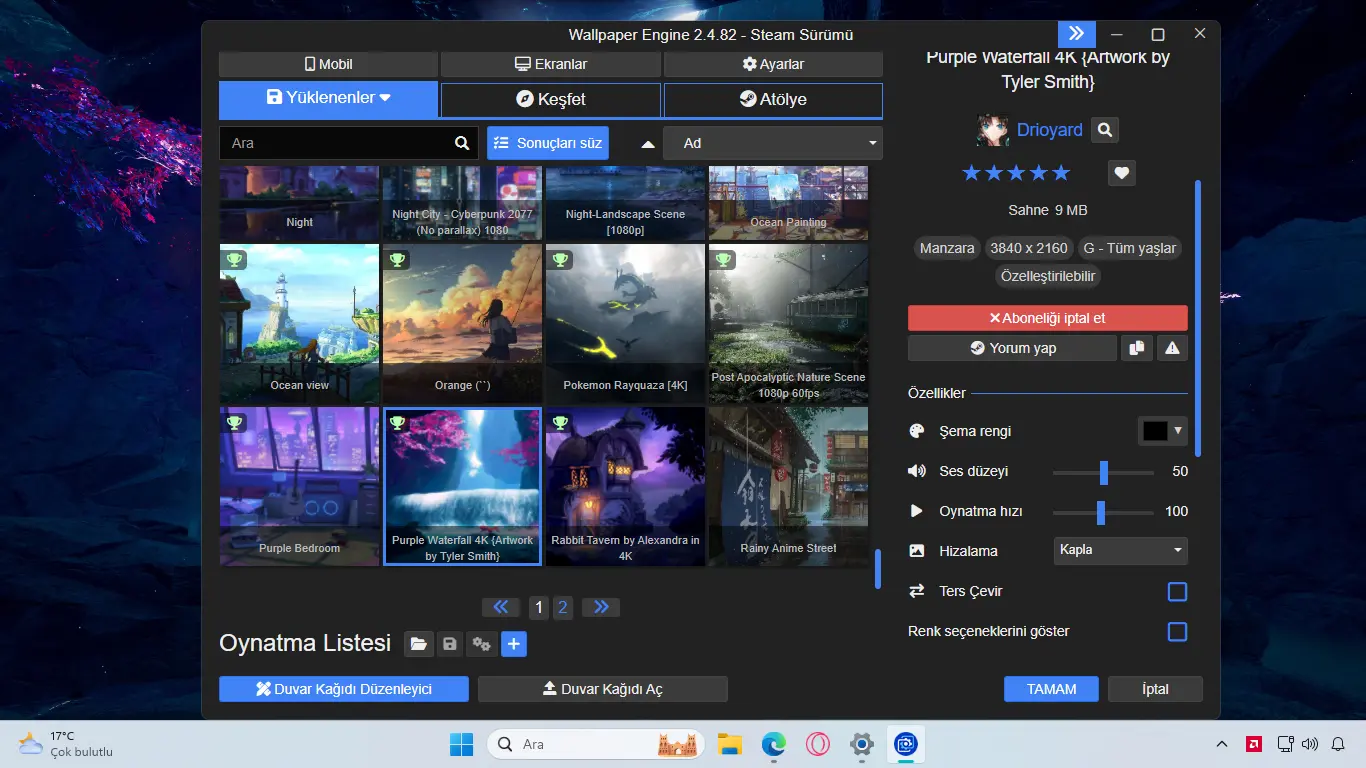Collapse side panel with double-arrow button
Viewport: 1366px width, 768px height.
pos(1077,33)
